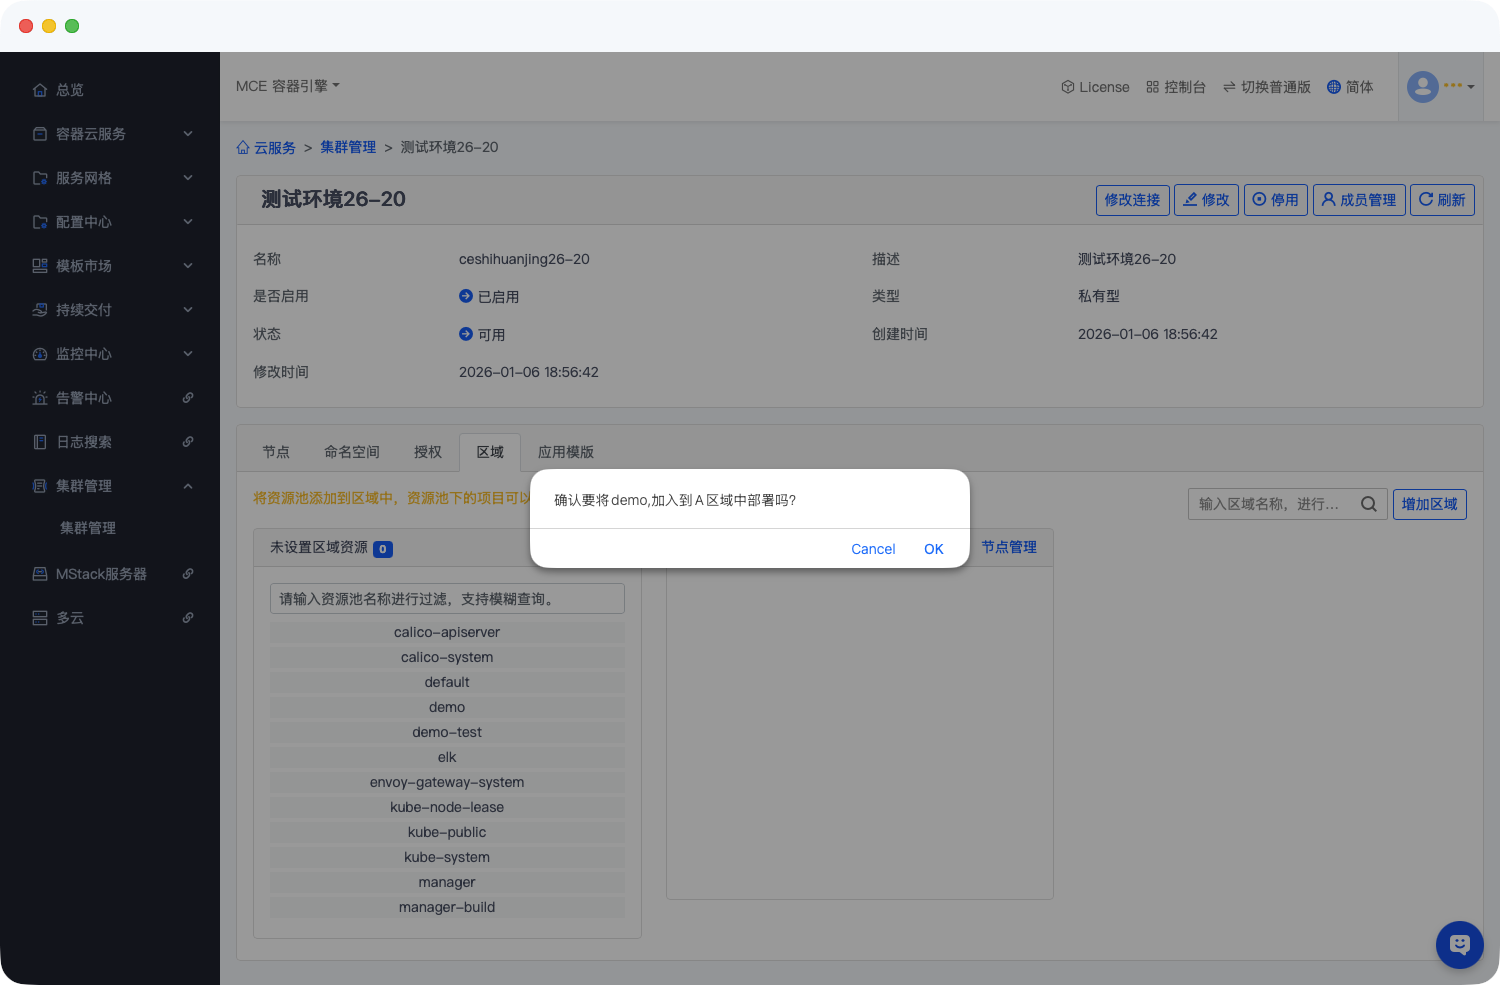
Task: Select the kube-system resource pool item
Action: (x=447, y=857)
